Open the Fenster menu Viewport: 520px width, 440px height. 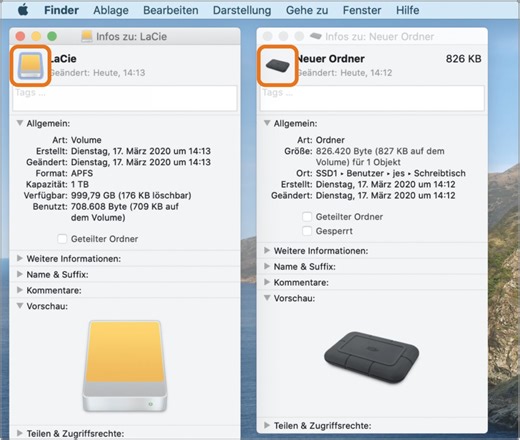362,10
